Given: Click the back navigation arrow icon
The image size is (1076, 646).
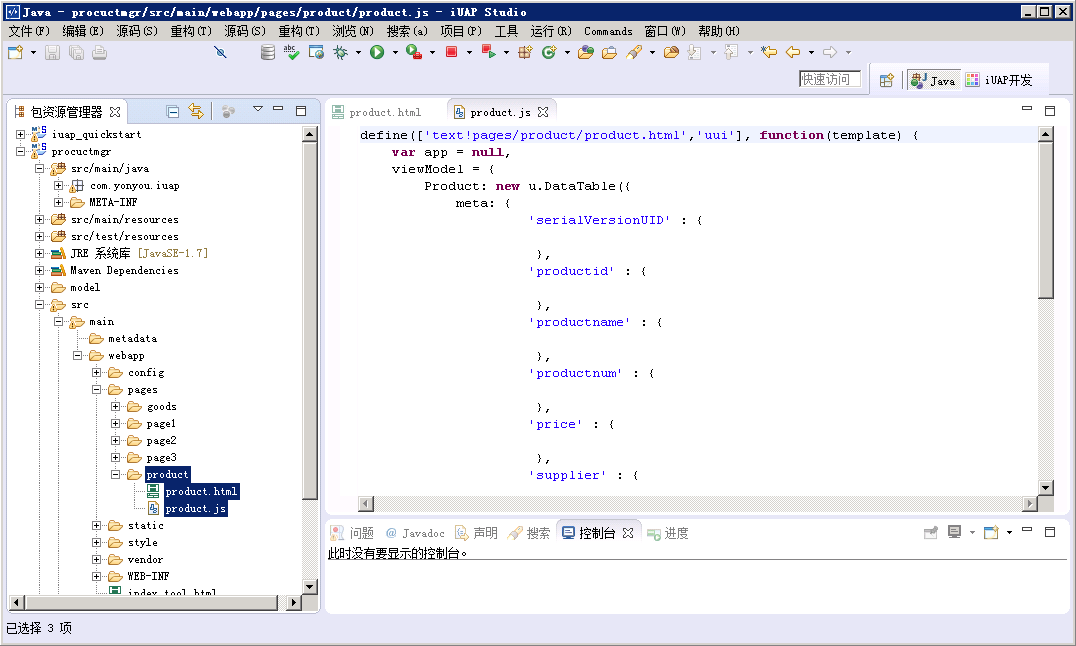Looking at the screenshot, I should pos(793,52).
